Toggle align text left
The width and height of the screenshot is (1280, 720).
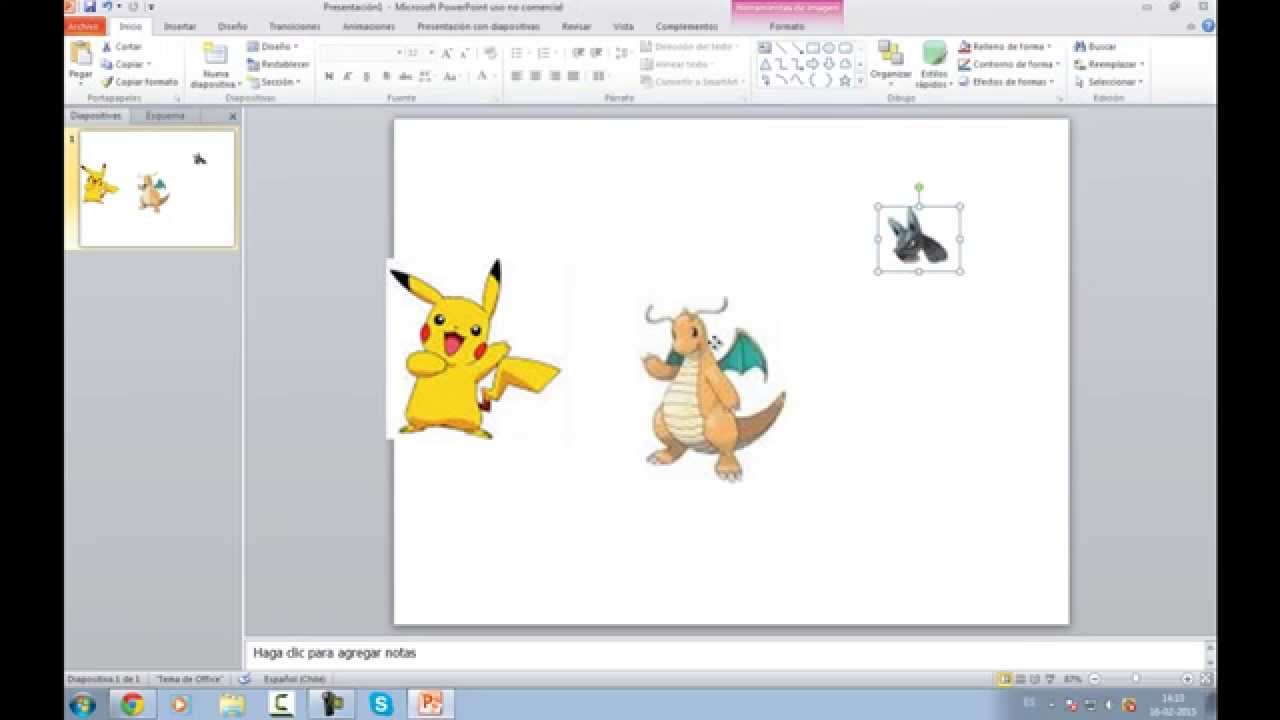[517, 76]
